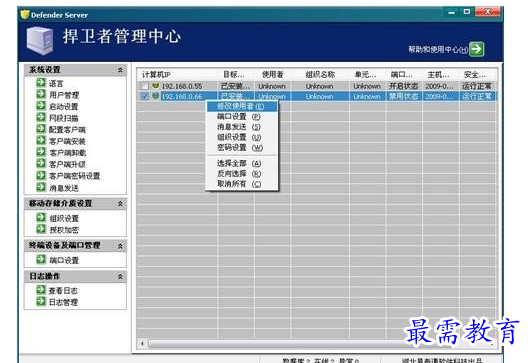
Task: Choose 组织设置 (U) from context menu
Action: pos(242,137)
